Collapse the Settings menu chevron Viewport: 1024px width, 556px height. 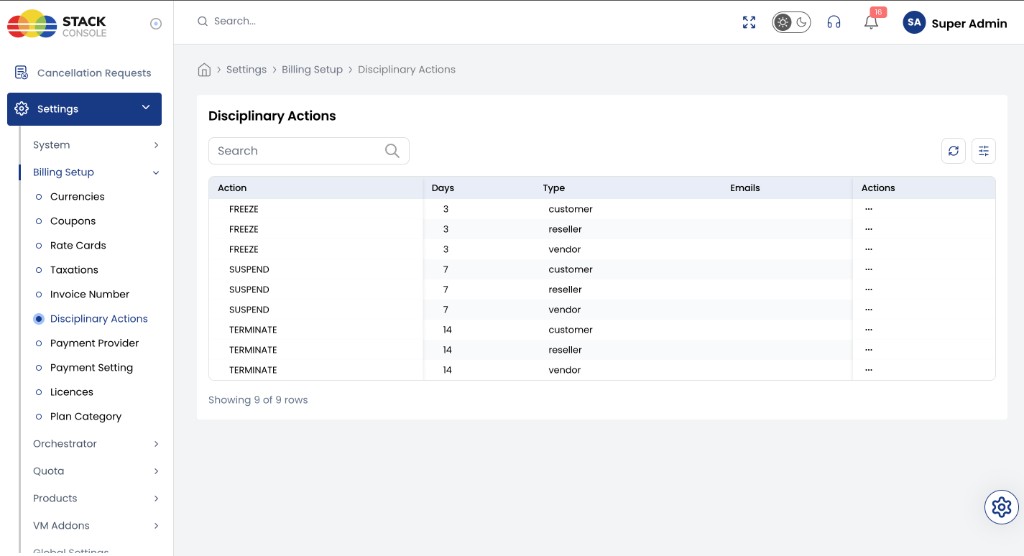pyautogui.click(x=146, y=108)
